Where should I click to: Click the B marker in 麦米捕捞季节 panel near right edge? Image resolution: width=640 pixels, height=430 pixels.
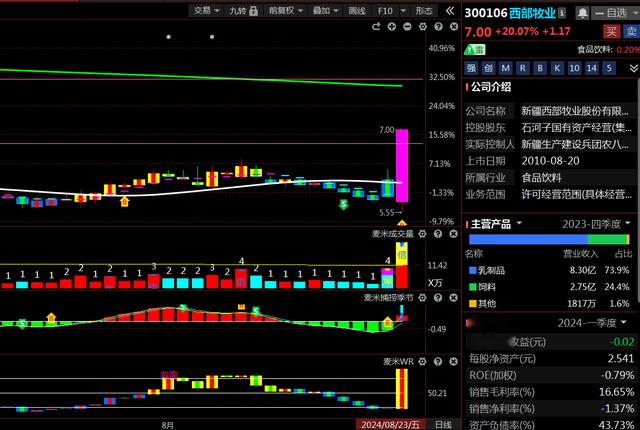click(x=387, y=323)
